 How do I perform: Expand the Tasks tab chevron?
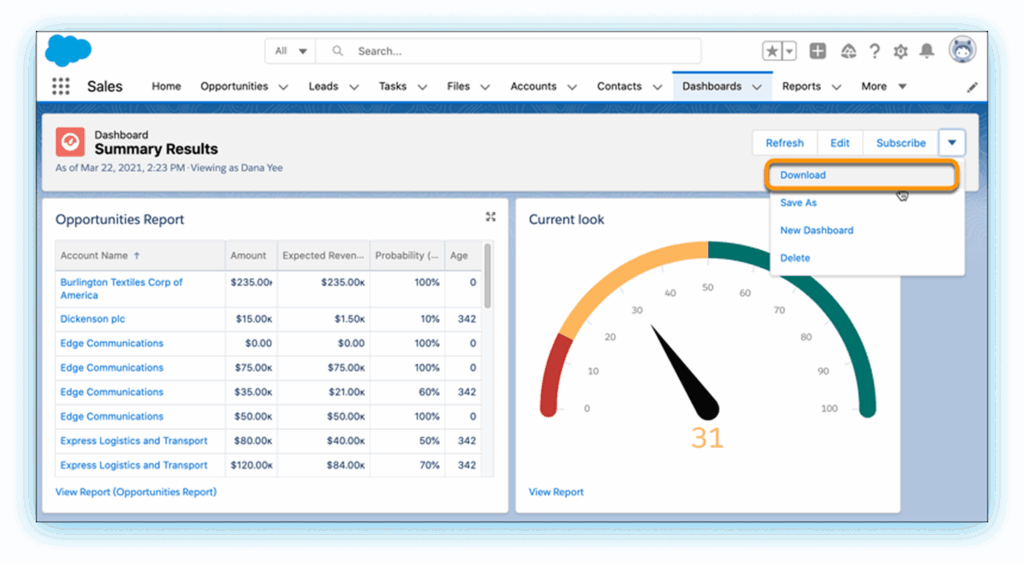pos(423,87)
